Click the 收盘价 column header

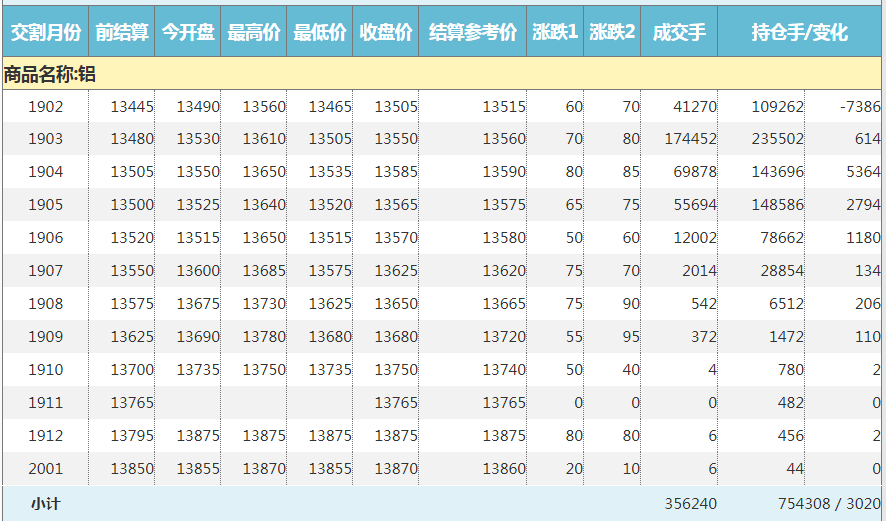(386, 33)
